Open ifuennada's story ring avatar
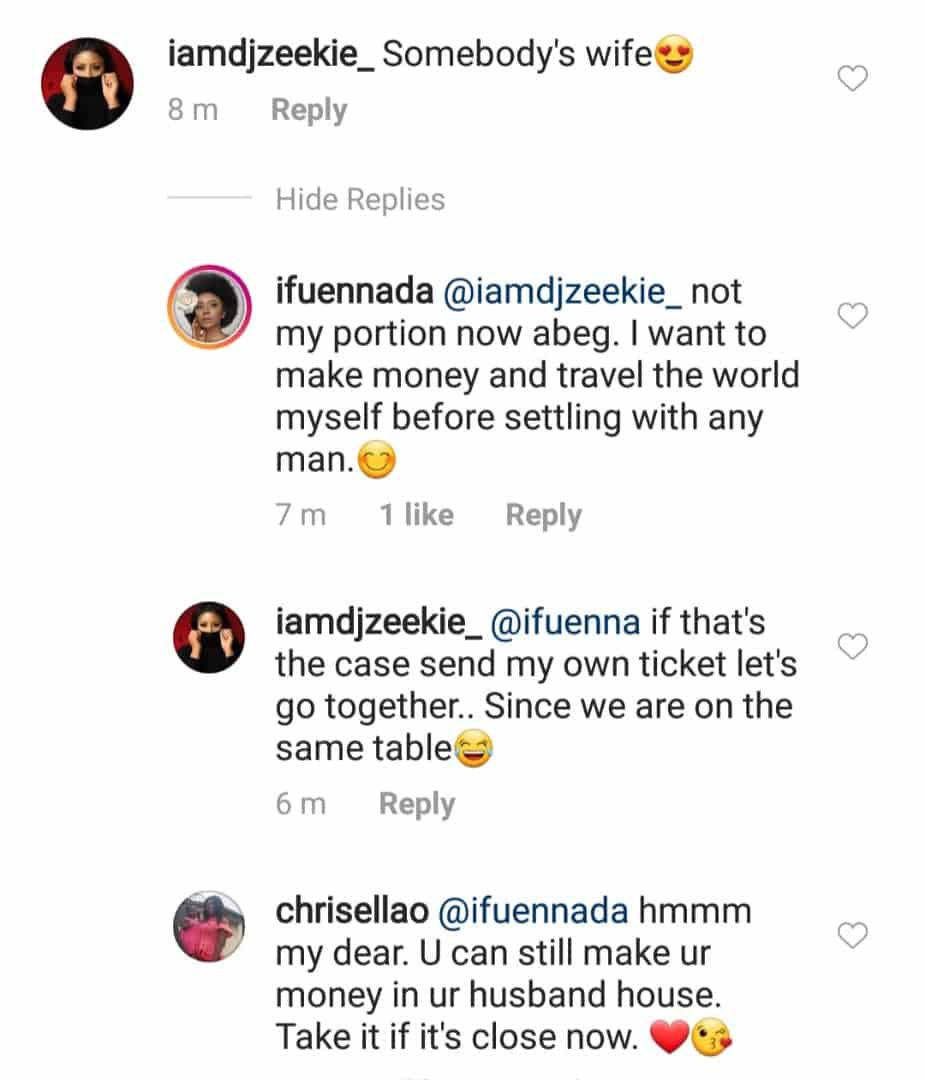This screenshot has width=925, height=1080. click(209, 307)
